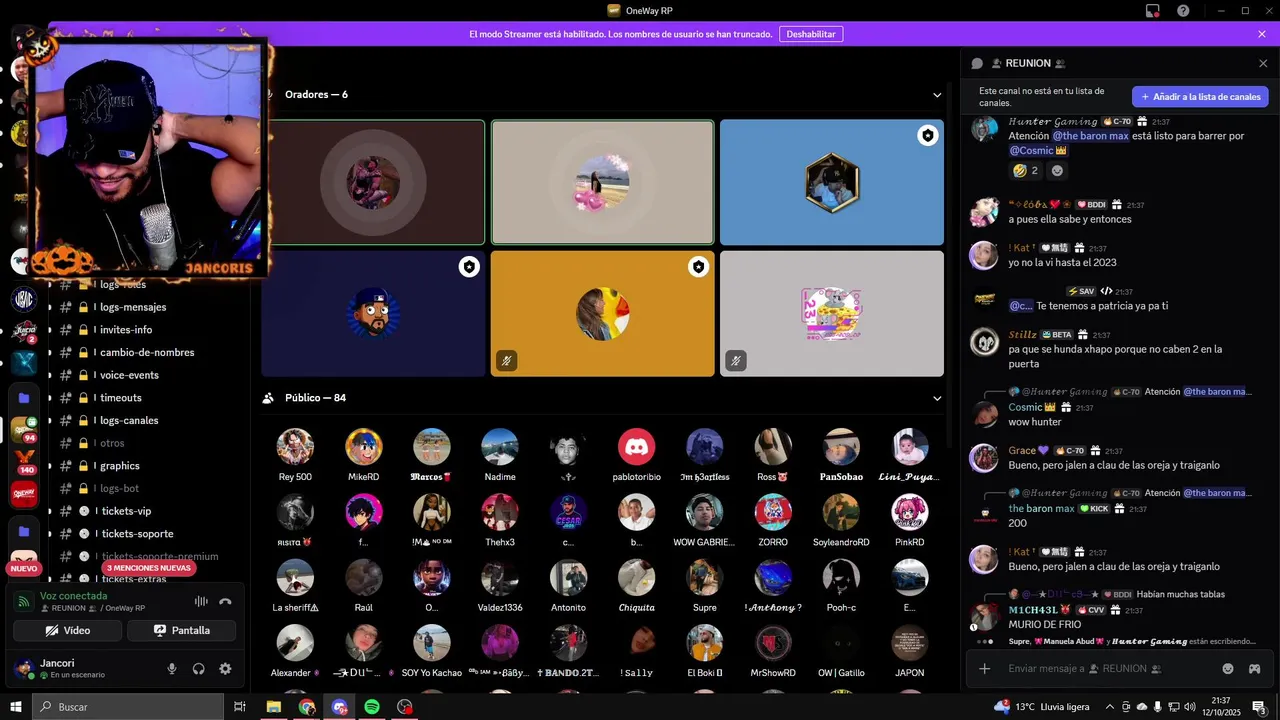1280x720 pixels.
Task: Select speaker tile with blue hexagon avatar
Action: pos(832,183)
